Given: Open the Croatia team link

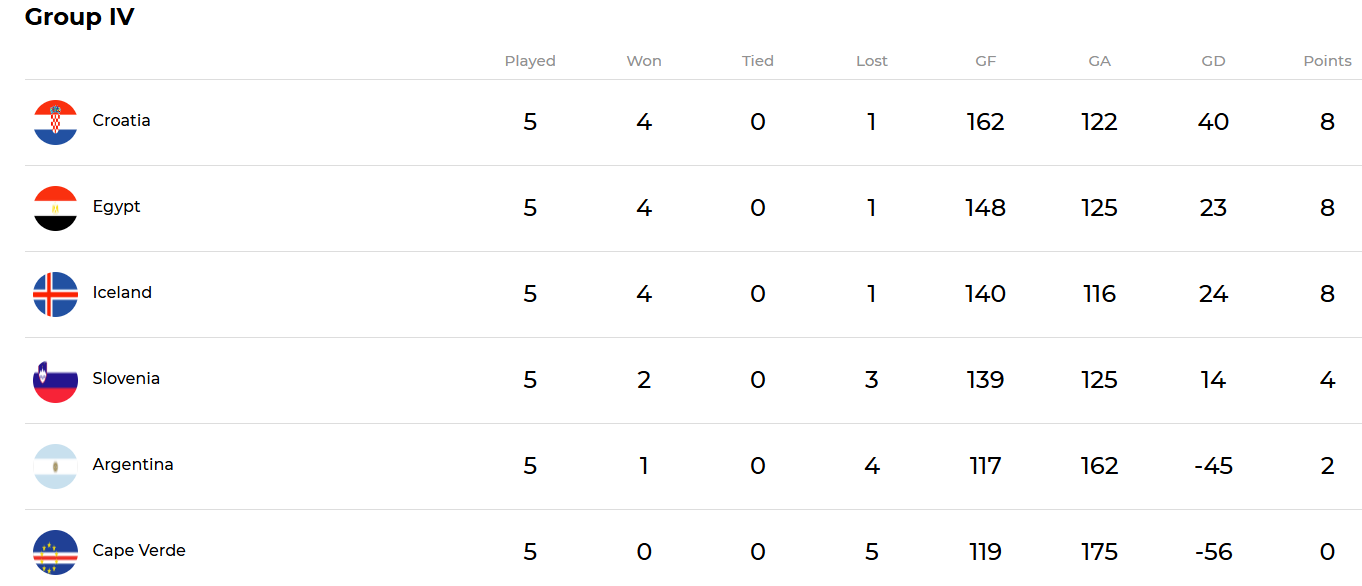Looking at the screenshot, I should [x=121, y=121].
